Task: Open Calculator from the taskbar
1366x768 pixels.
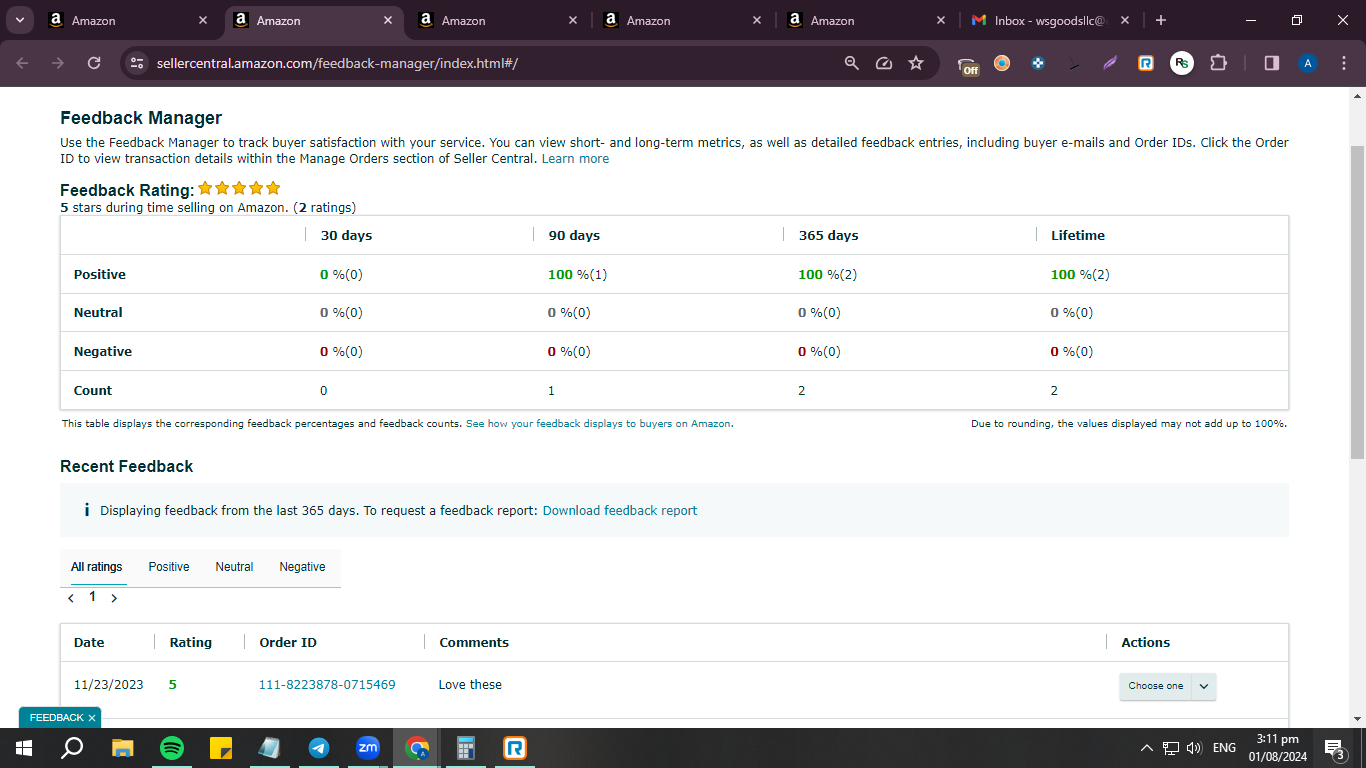Action: coord(466,748)
